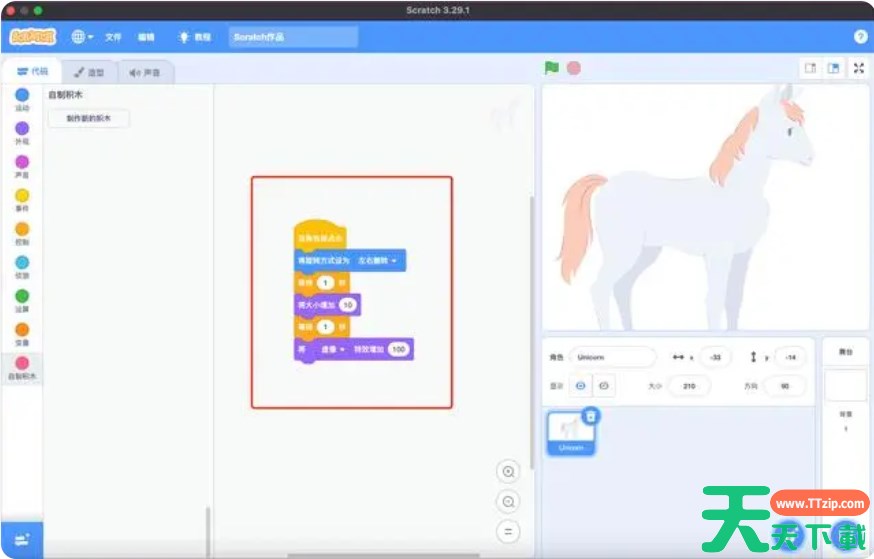This screenshot has width=874, height=559.
Task: Click the effect change value 100
Action: (399, 349)
